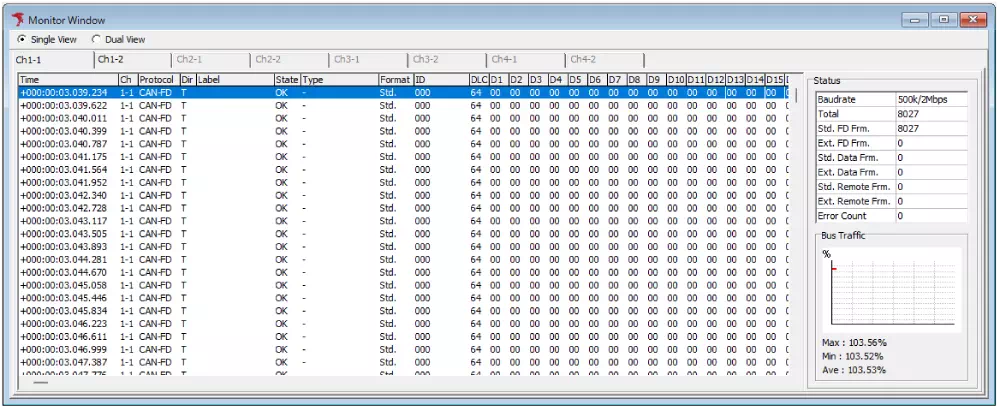Click the Baudrate value 500k/2Mbps cell
Image resolution: width=1000 pixels, height=409 pixels.
pyautogui.click(x=929, y=100)
